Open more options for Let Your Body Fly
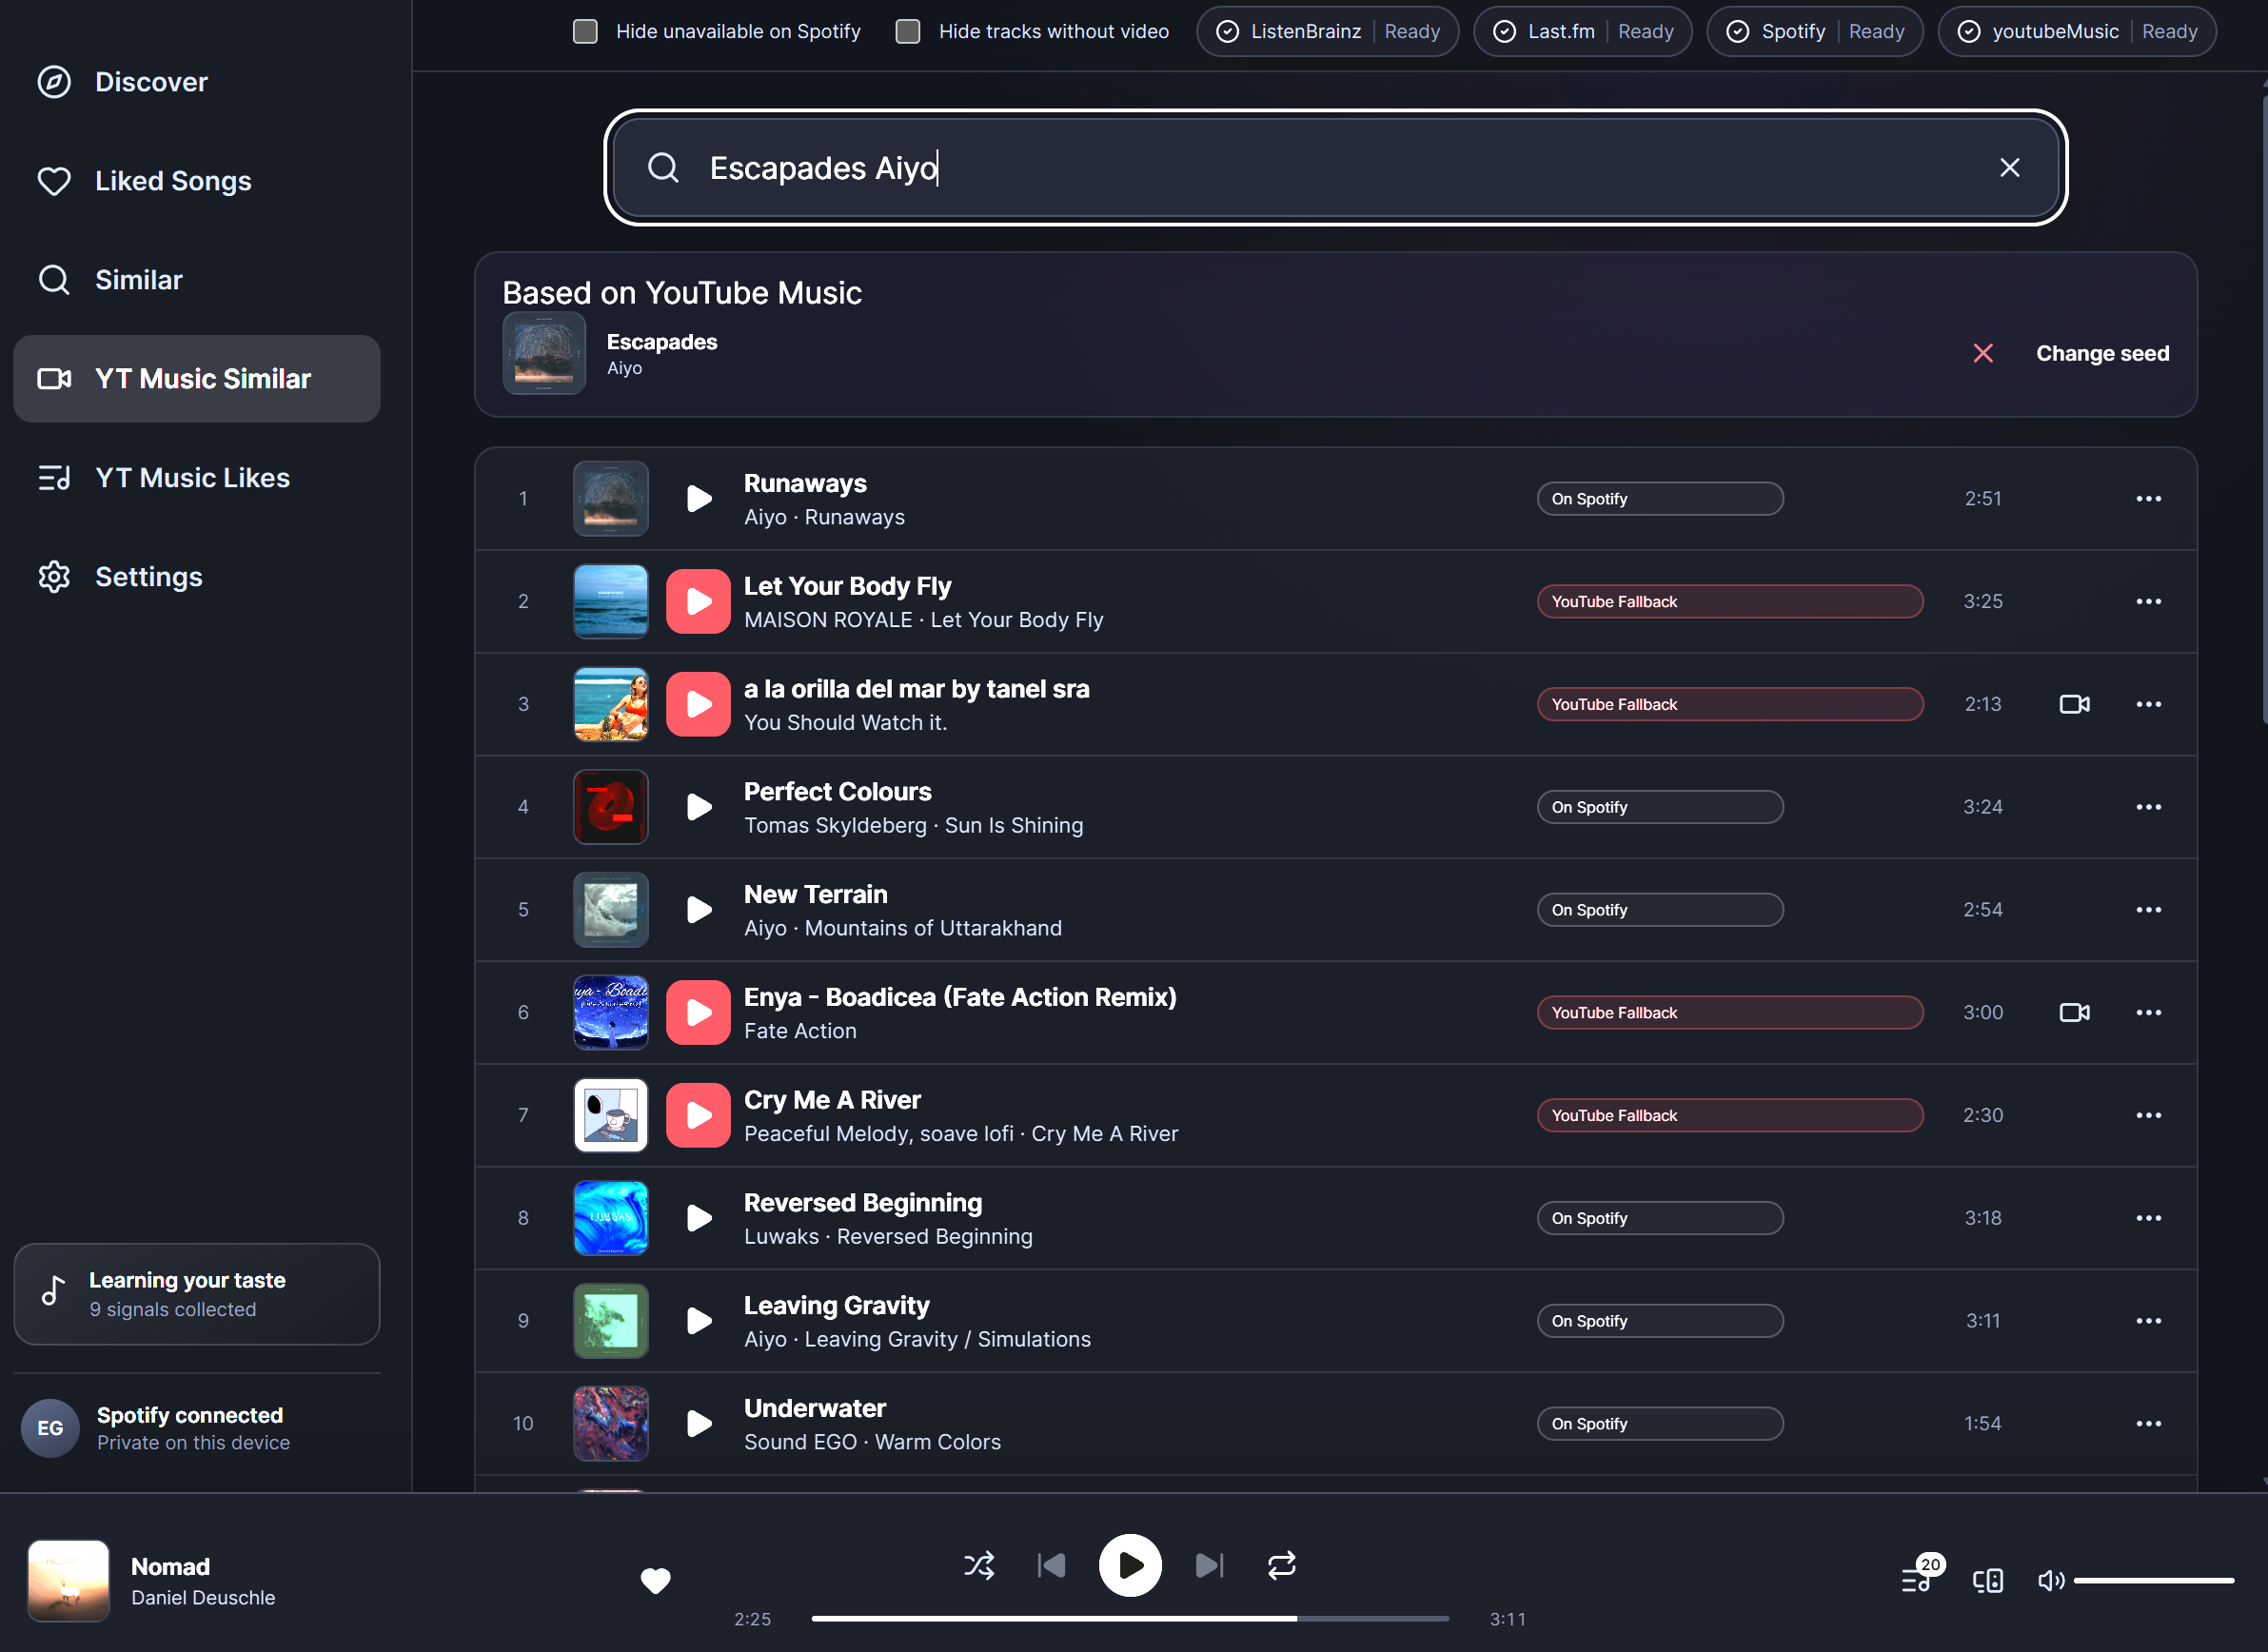 [2149, 602]
